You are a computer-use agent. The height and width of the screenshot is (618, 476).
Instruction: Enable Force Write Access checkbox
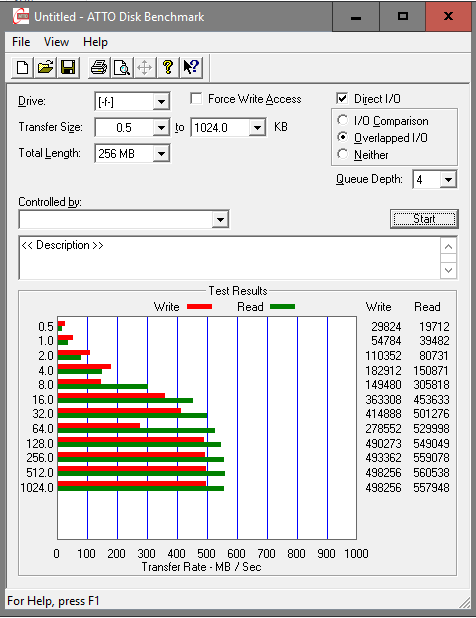click(x=196, y=99)
